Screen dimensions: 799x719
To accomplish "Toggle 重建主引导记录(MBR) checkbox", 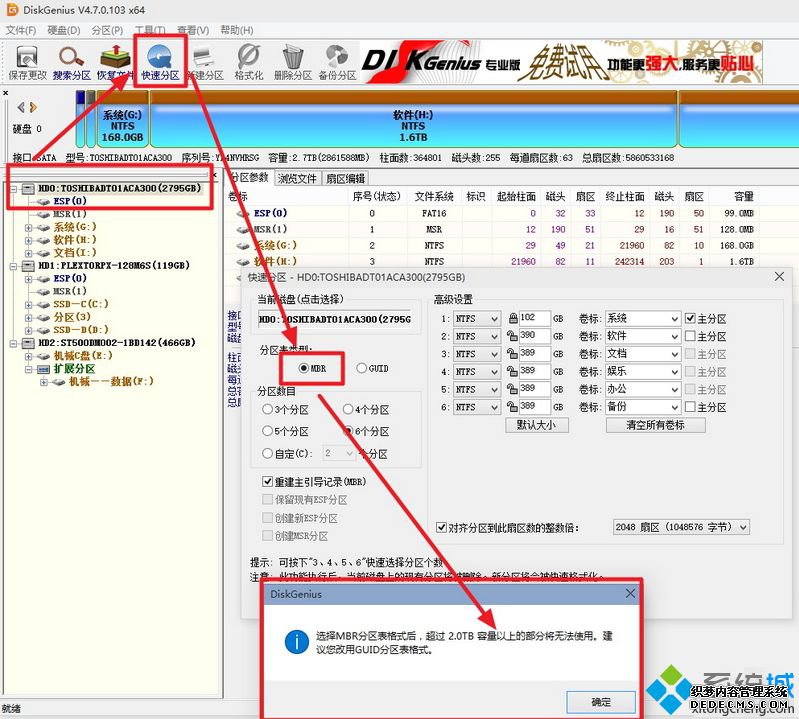I will click(268, 482).
